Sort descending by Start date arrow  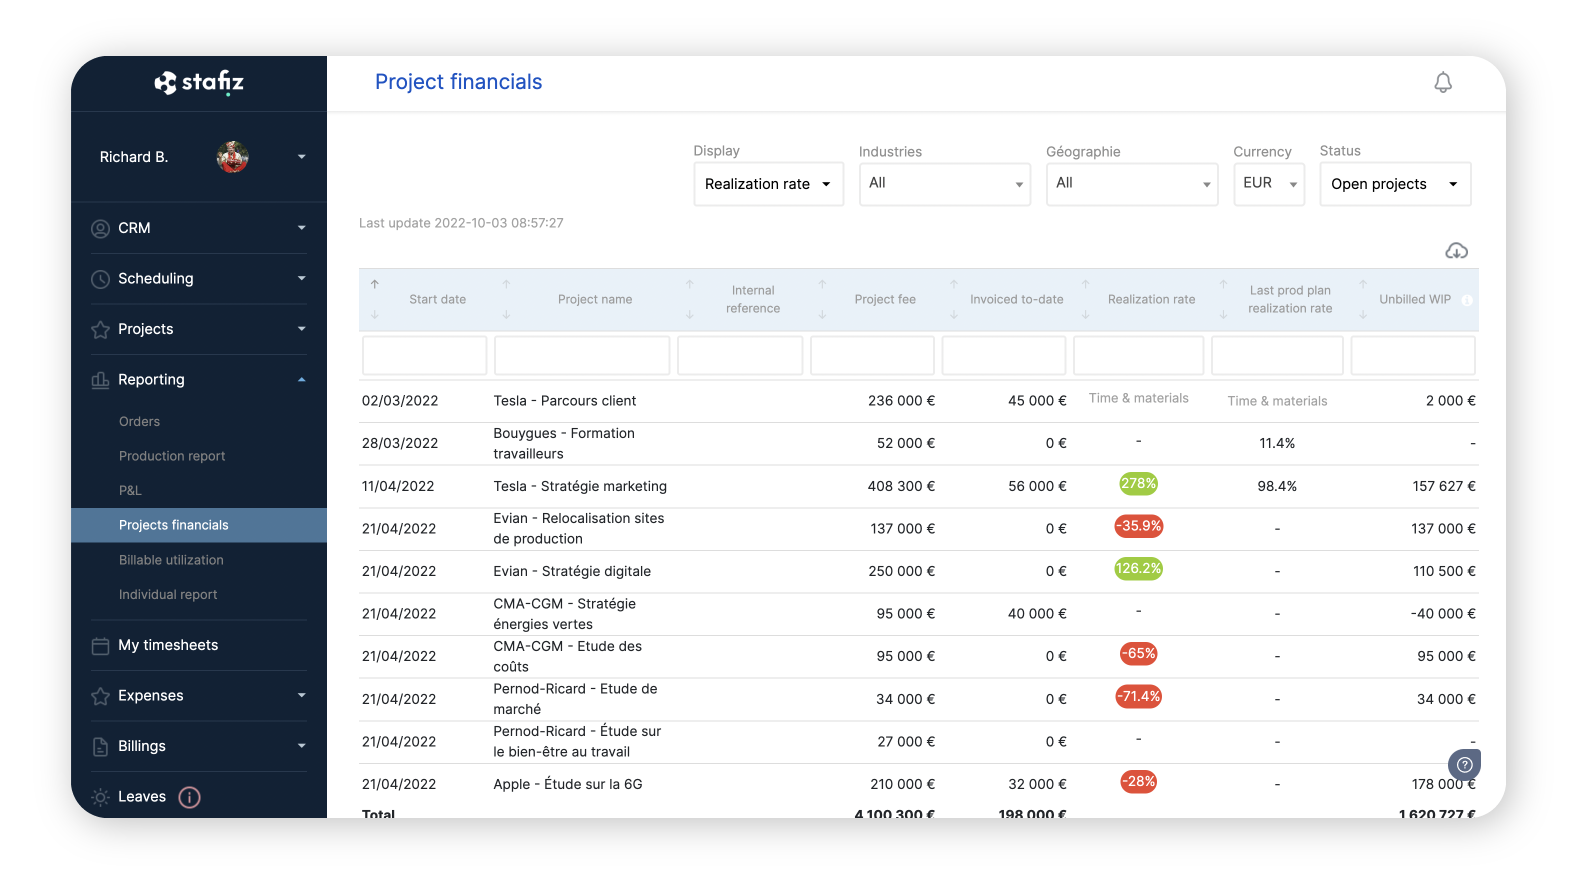(375, 315)
